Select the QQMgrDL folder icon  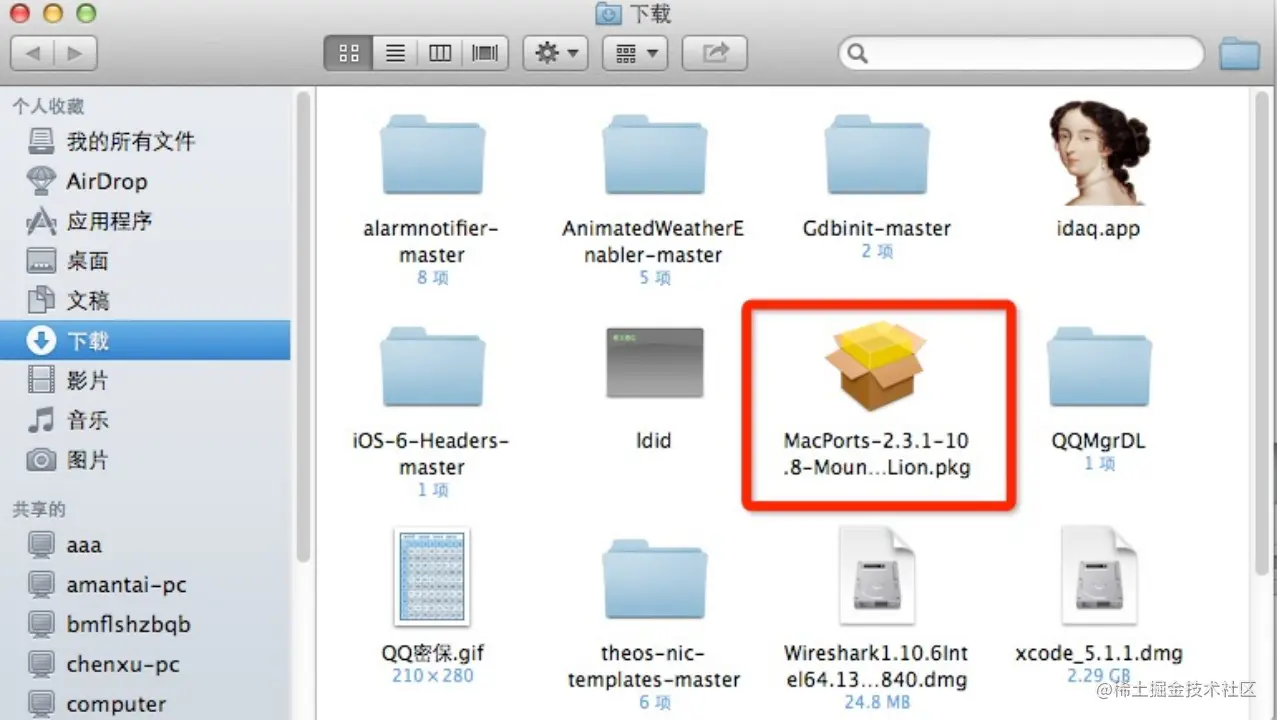[x=1099, y=368]
